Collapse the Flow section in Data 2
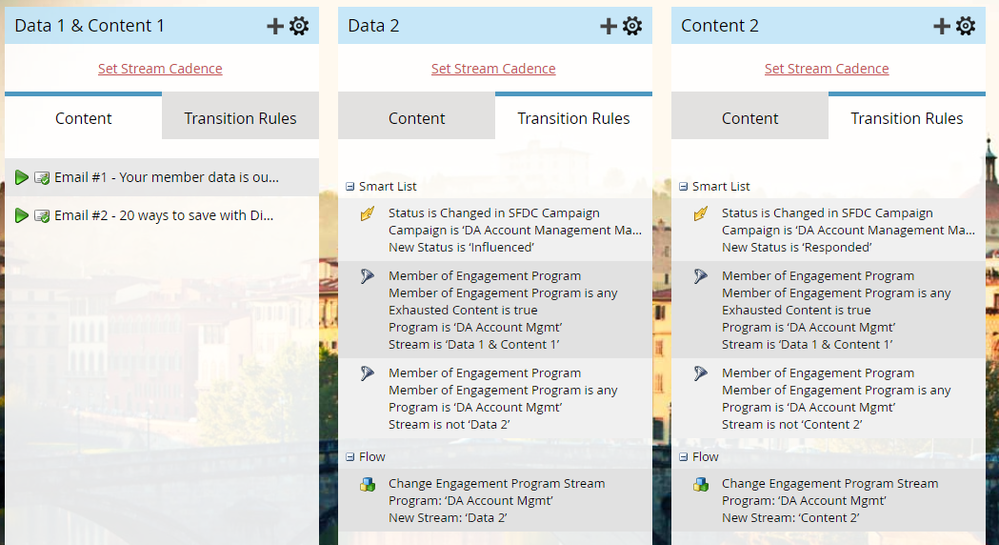Screen dimensions: 999x545 [x=350, y=457]
